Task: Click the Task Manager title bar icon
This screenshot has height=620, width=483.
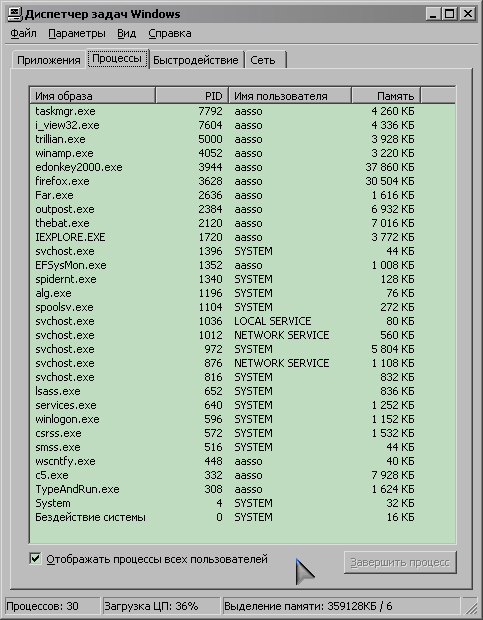Action: tap(15, 14)
